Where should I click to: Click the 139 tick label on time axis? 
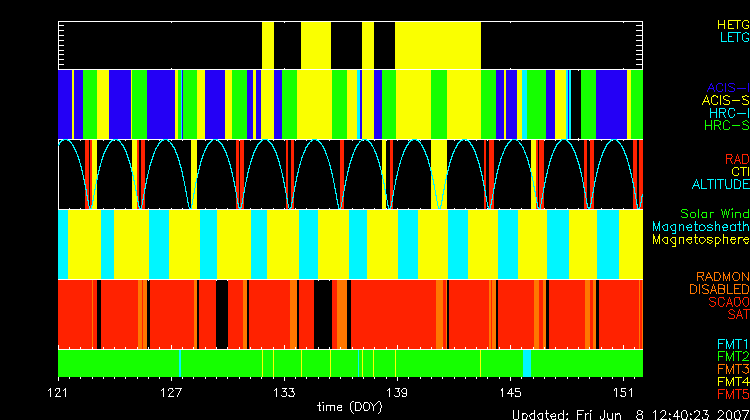pyautogui.click(x=399, y=392)
